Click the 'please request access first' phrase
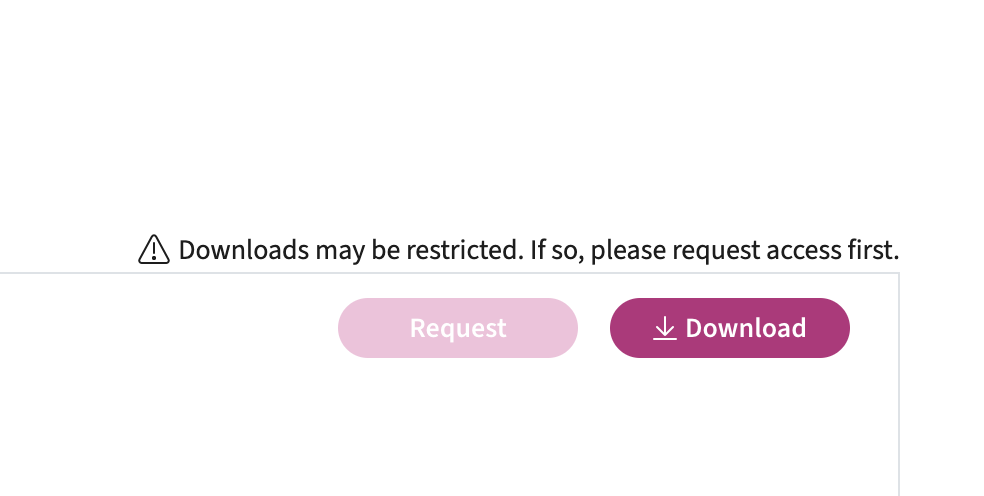Image resolution: width=984 pixels, height=496 pixels. 745,251
